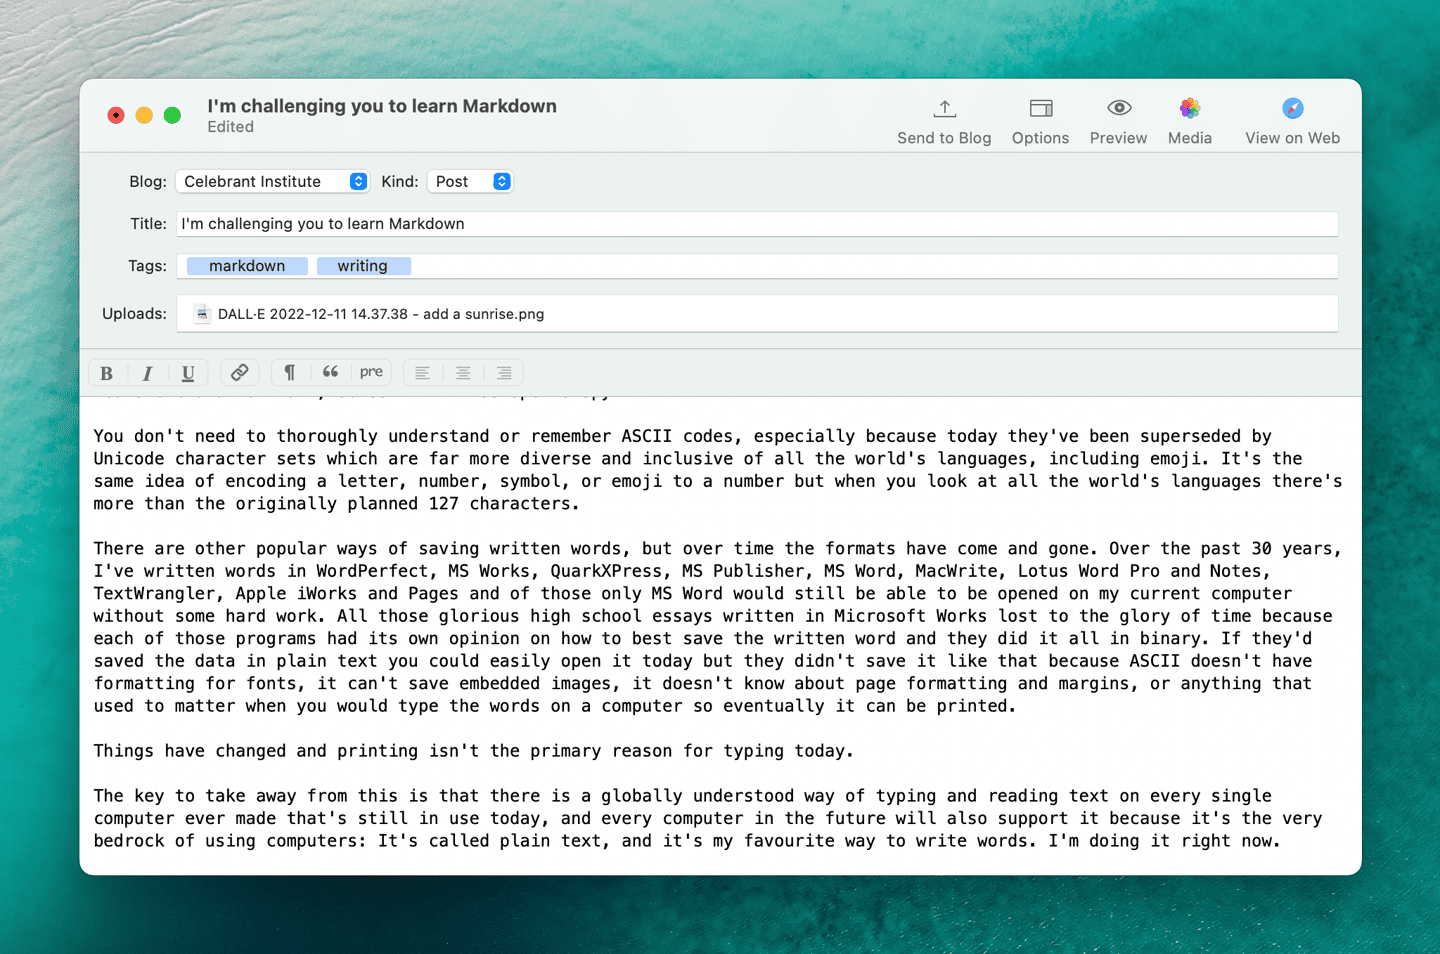Apply italic formatting

(x=147, y=372)
